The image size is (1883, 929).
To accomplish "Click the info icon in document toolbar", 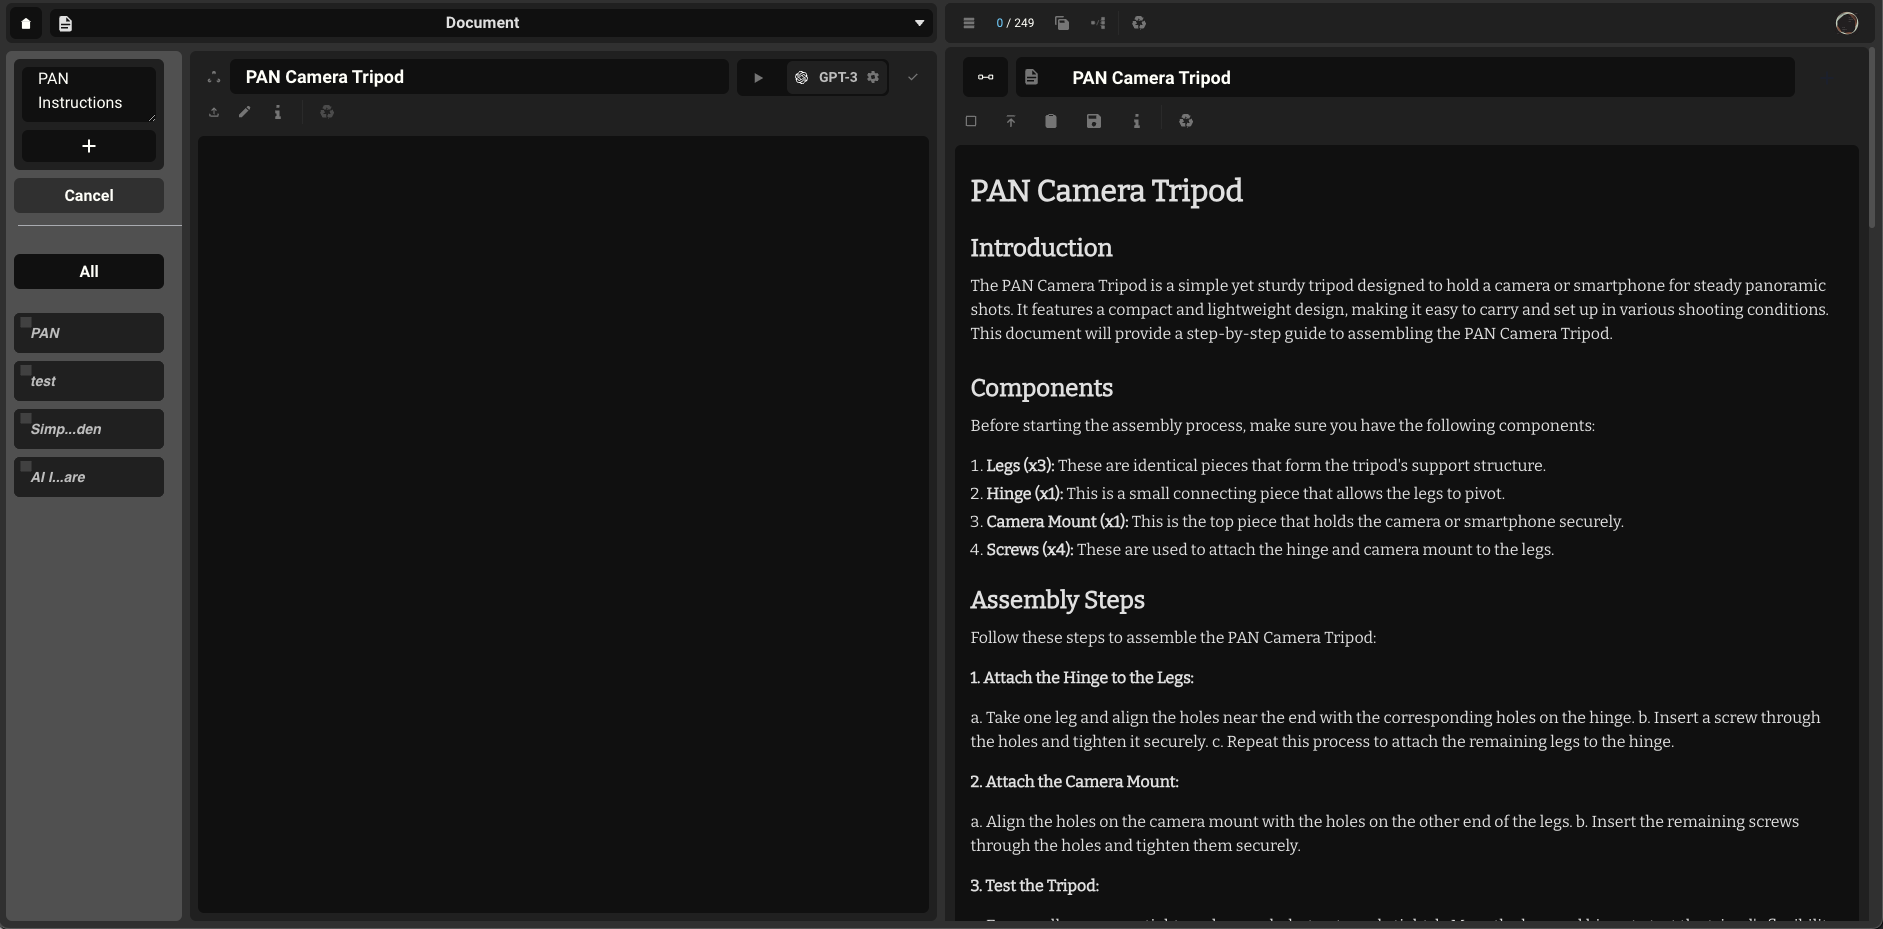I will [x=1136, y=121].
